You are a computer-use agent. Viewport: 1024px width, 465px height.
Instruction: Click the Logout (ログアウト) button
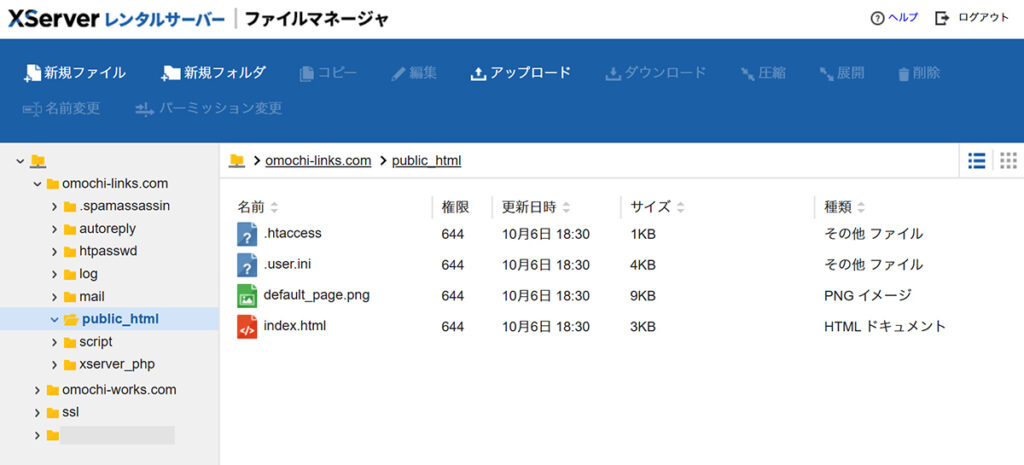pos(971,18)
